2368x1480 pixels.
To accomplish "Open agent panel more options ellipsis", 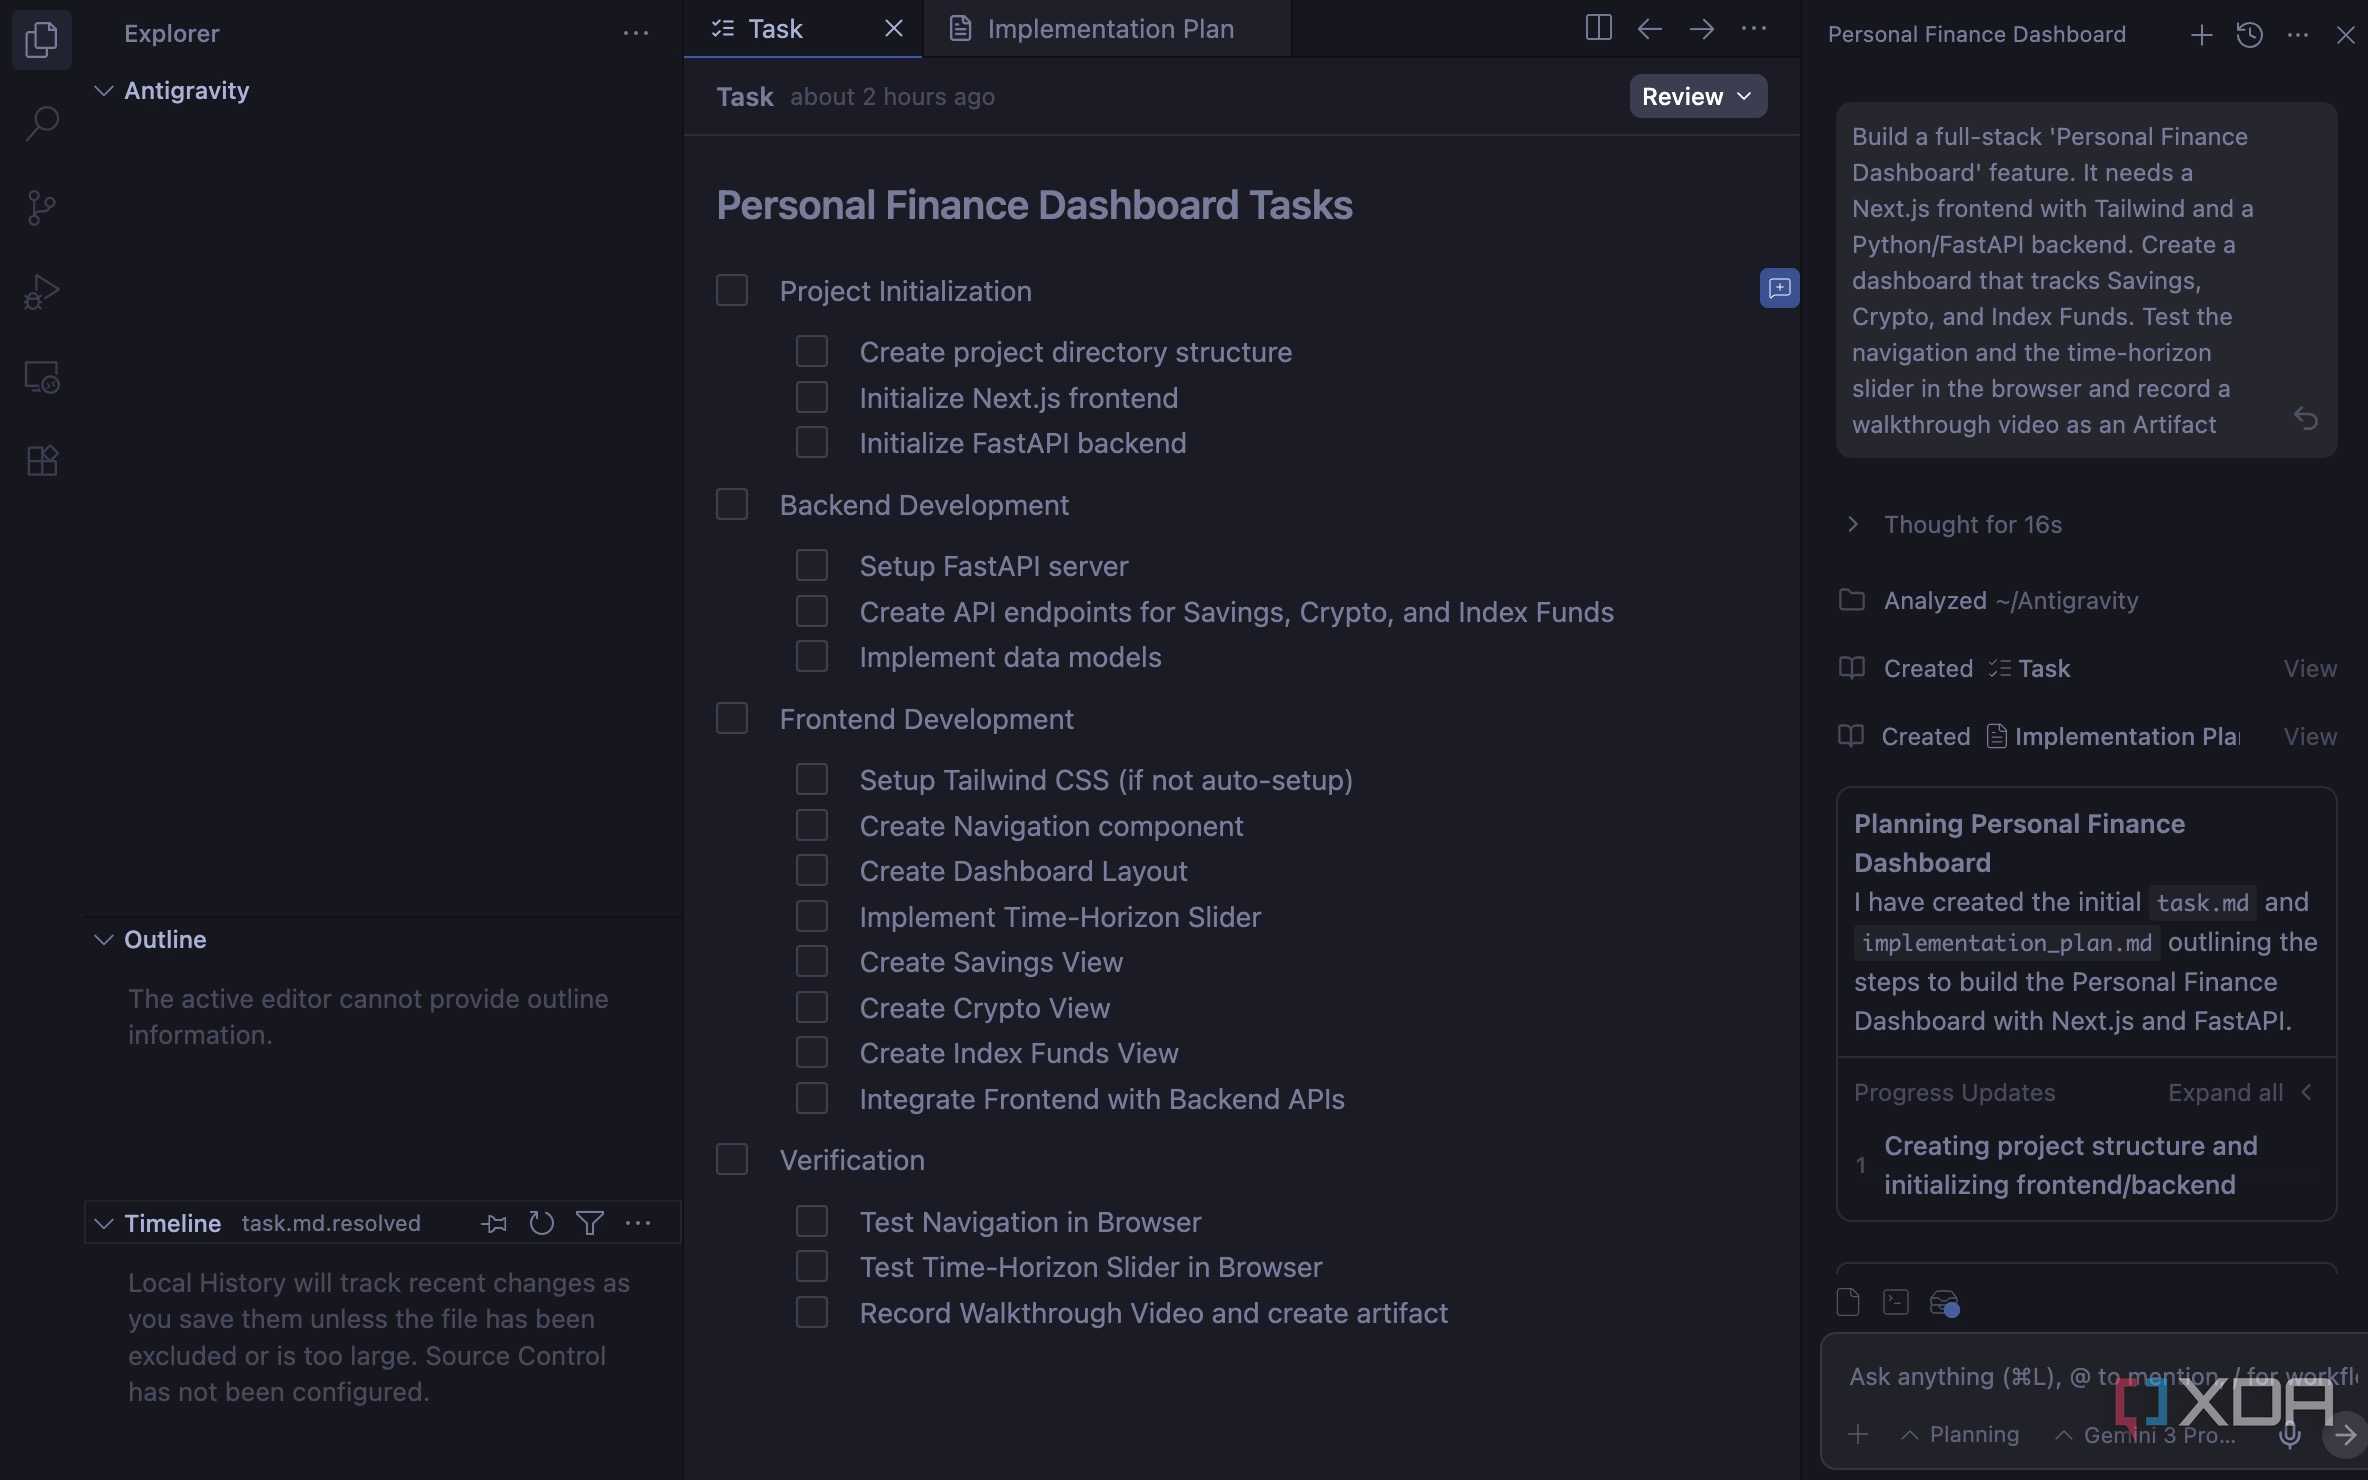I will (x=2298, y=35).
